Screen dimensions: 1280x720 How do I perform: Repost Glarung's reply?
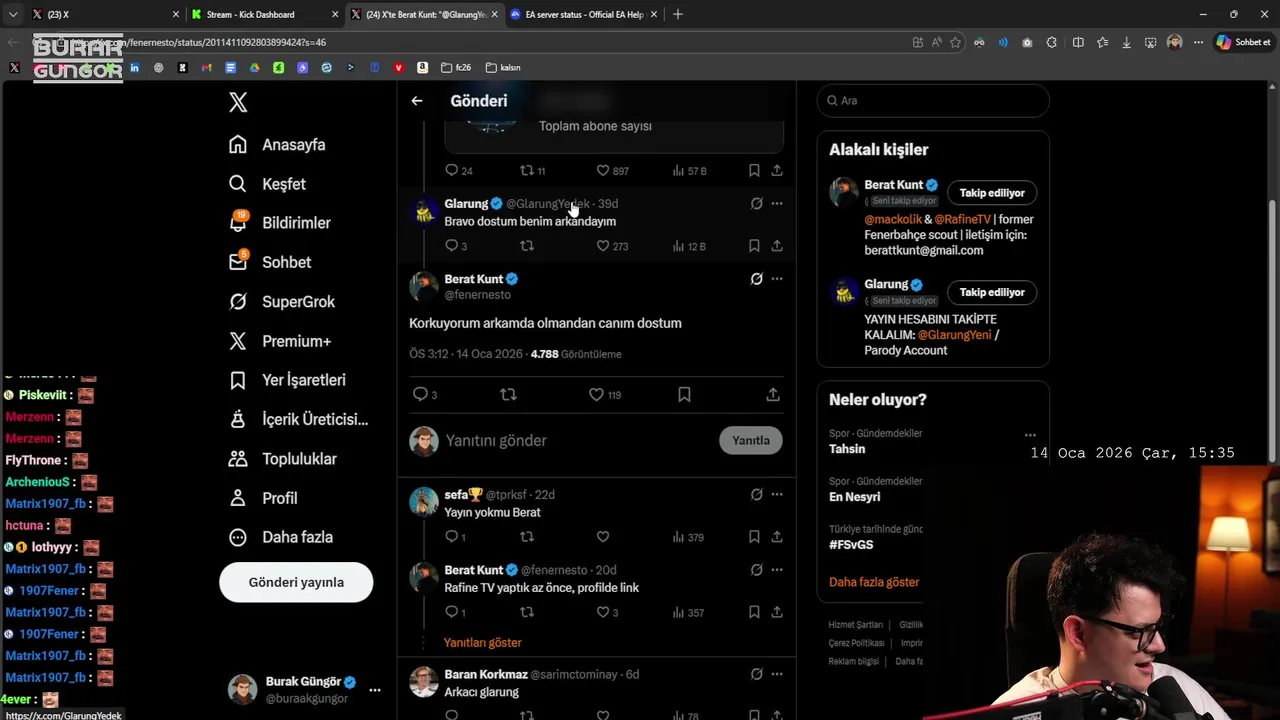(x=527, y=246)
